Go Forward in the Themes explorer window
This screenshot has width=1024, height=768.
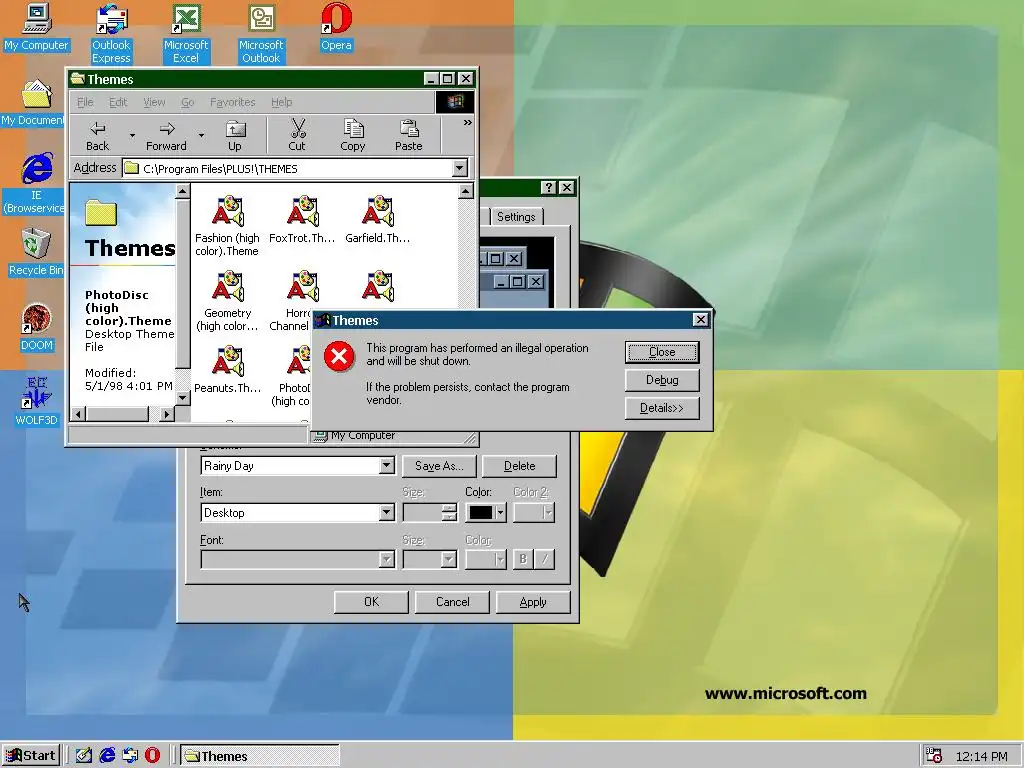click(166, 136)
